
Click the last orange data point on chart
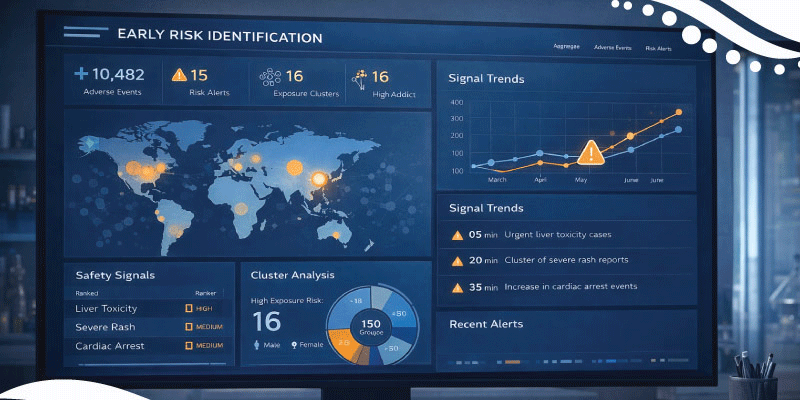pyautogui.click(x=679, y=112)
